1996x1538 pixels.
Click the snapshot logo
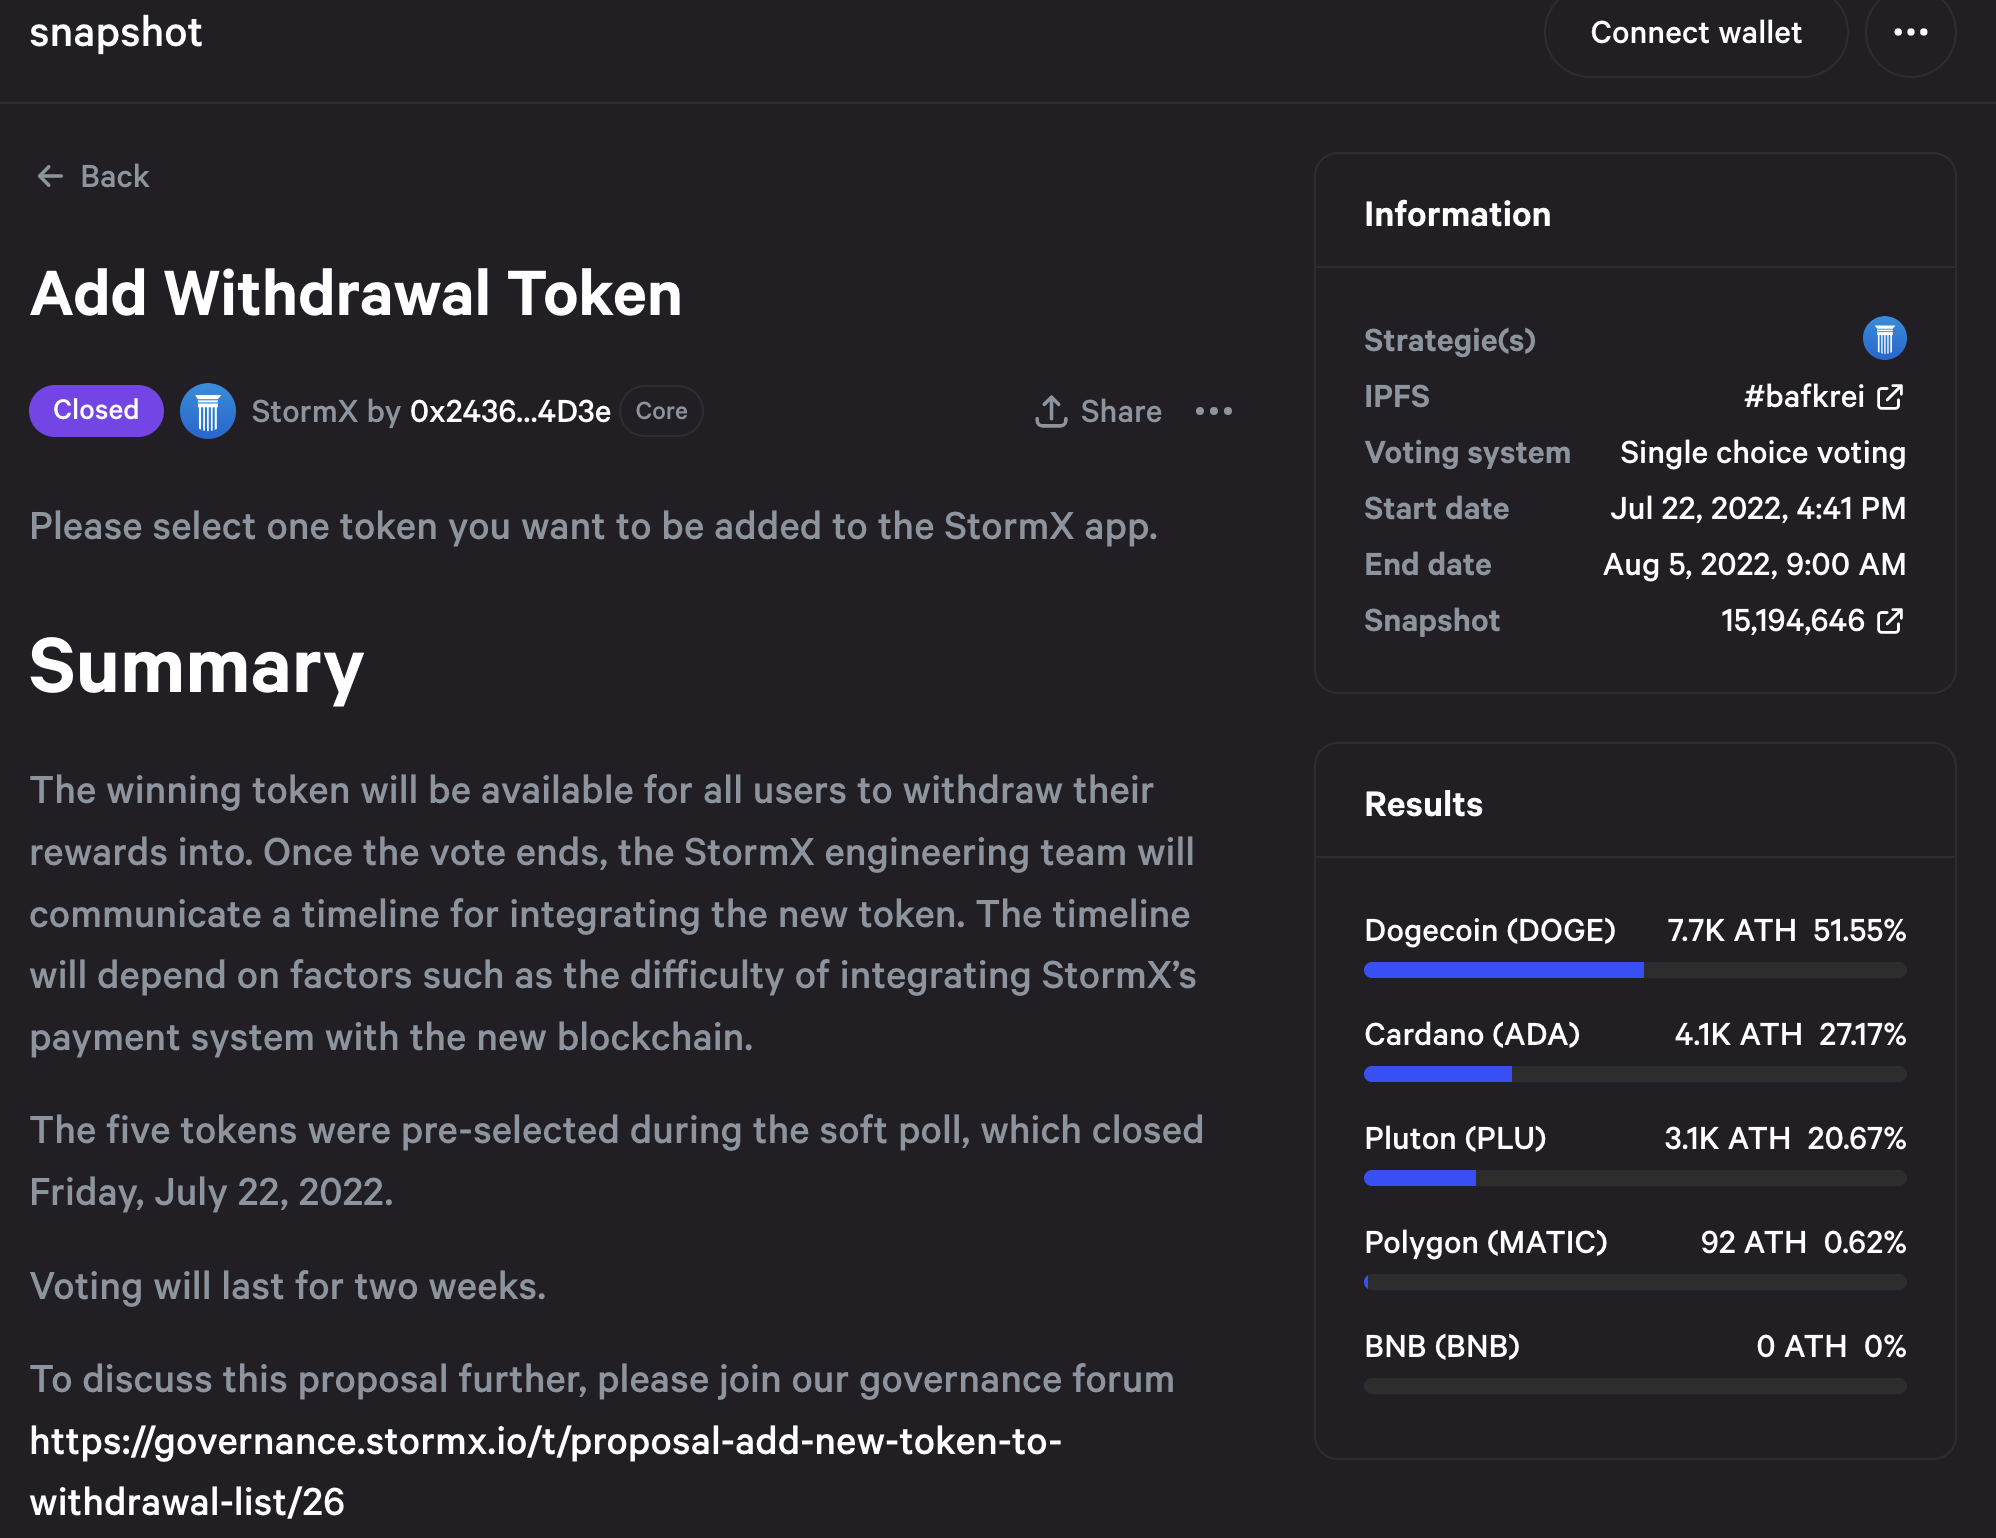tap(116, 33)
